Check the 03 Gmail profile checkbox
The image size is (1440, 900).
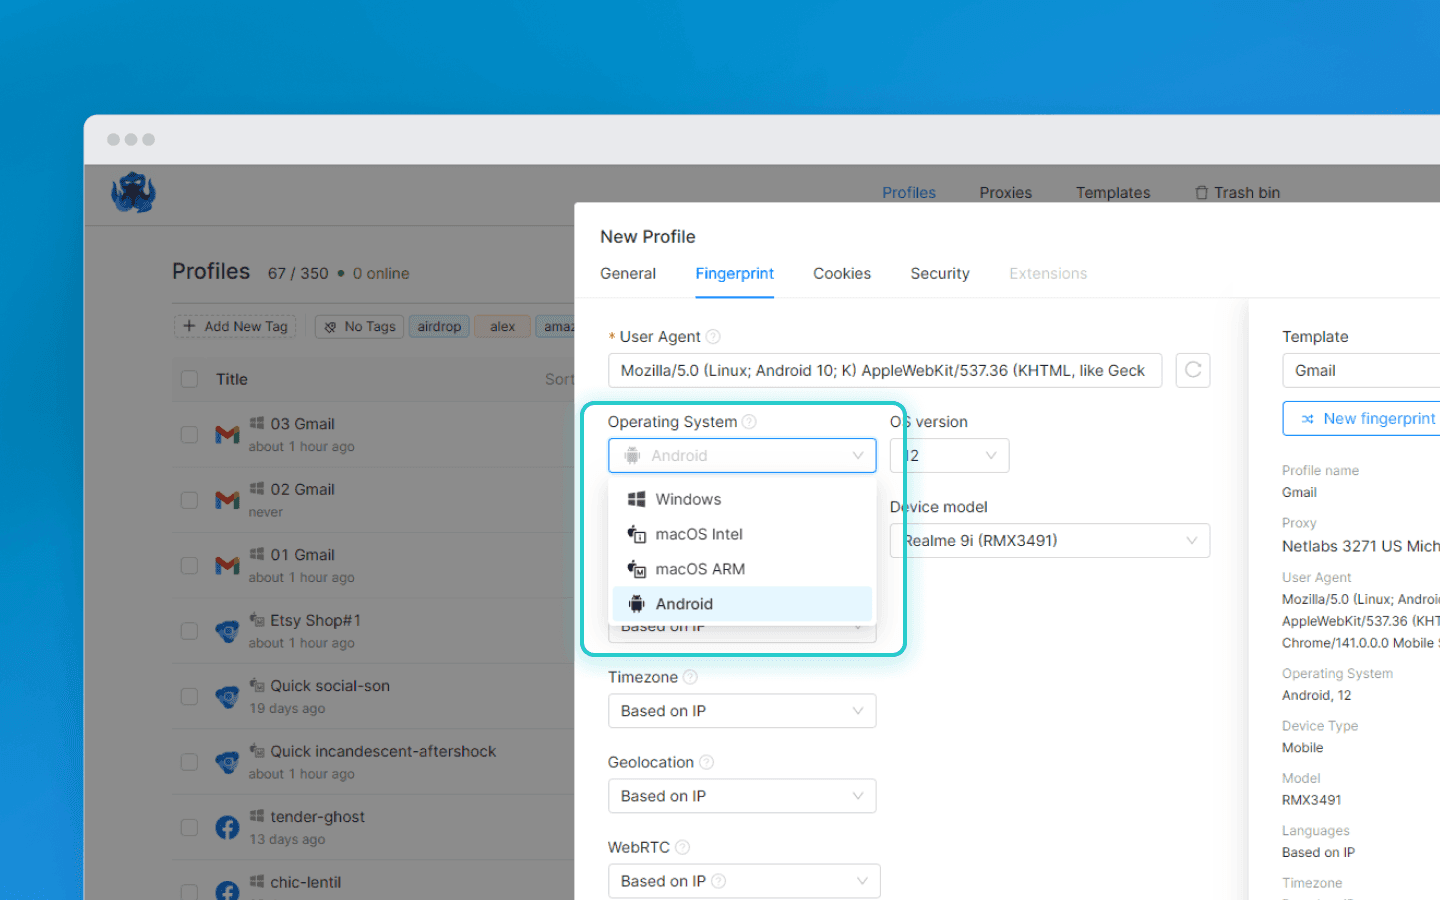(189, 434)
